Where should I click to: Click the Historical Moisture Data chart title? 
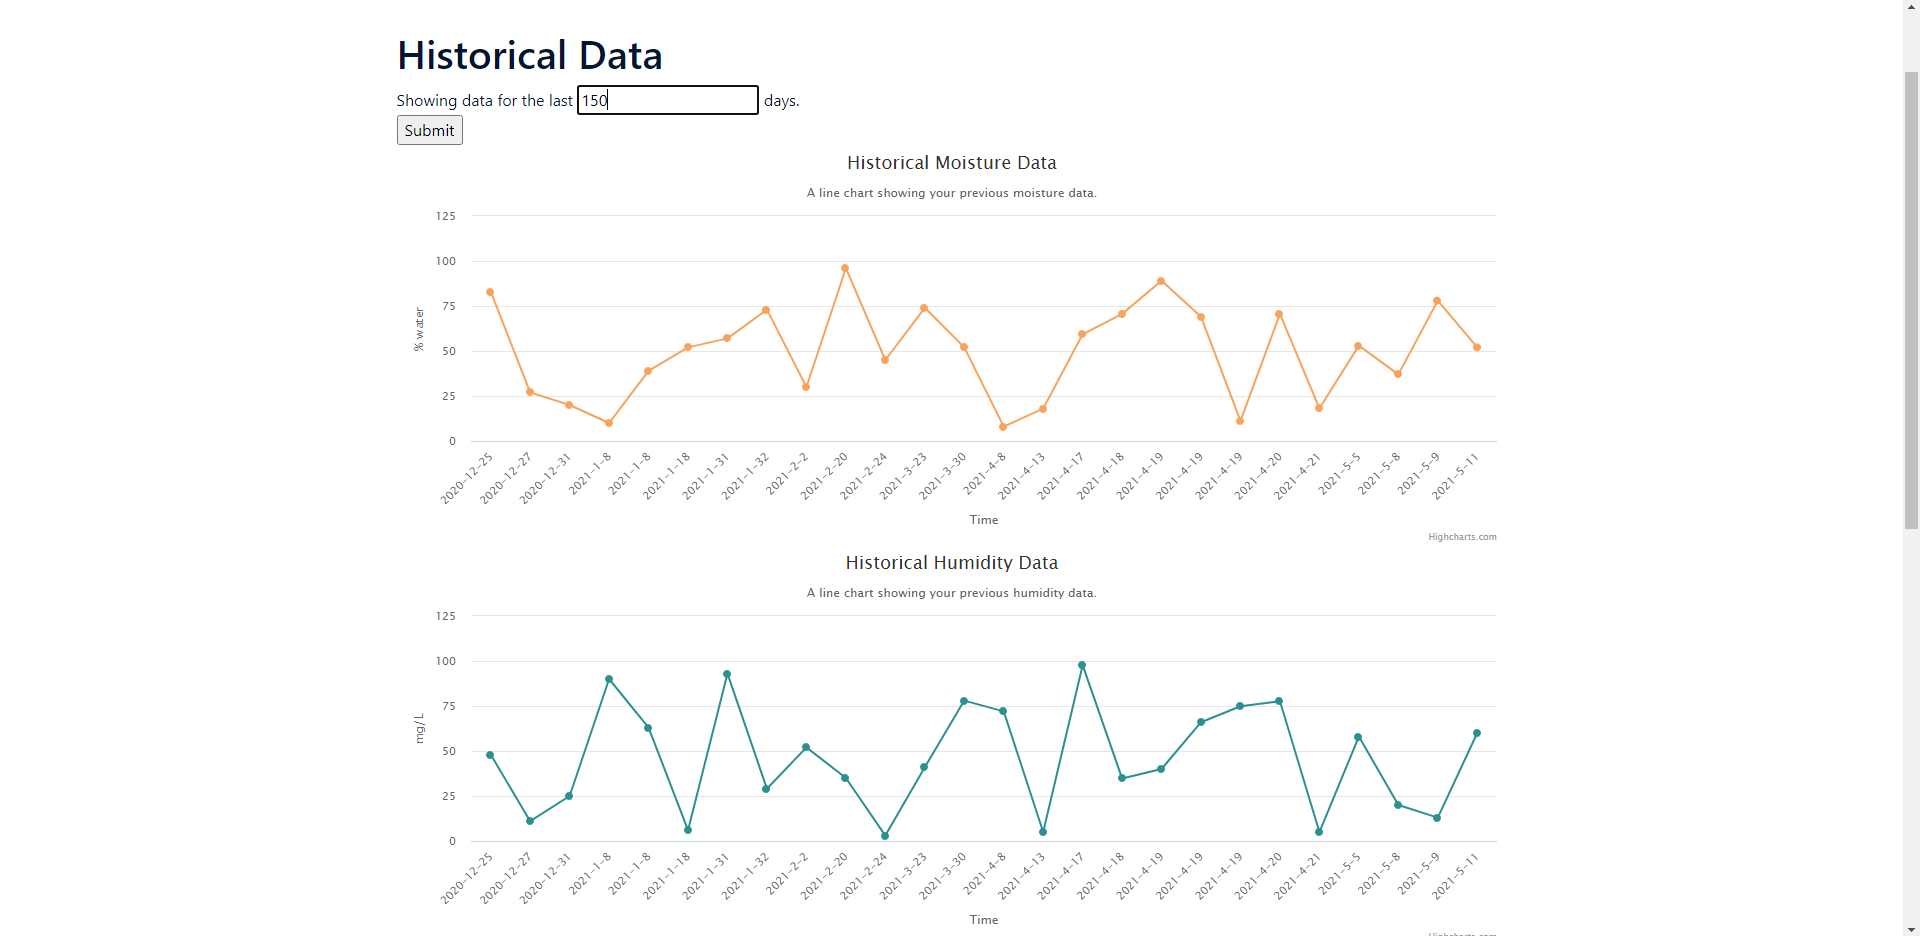point(951,163)
